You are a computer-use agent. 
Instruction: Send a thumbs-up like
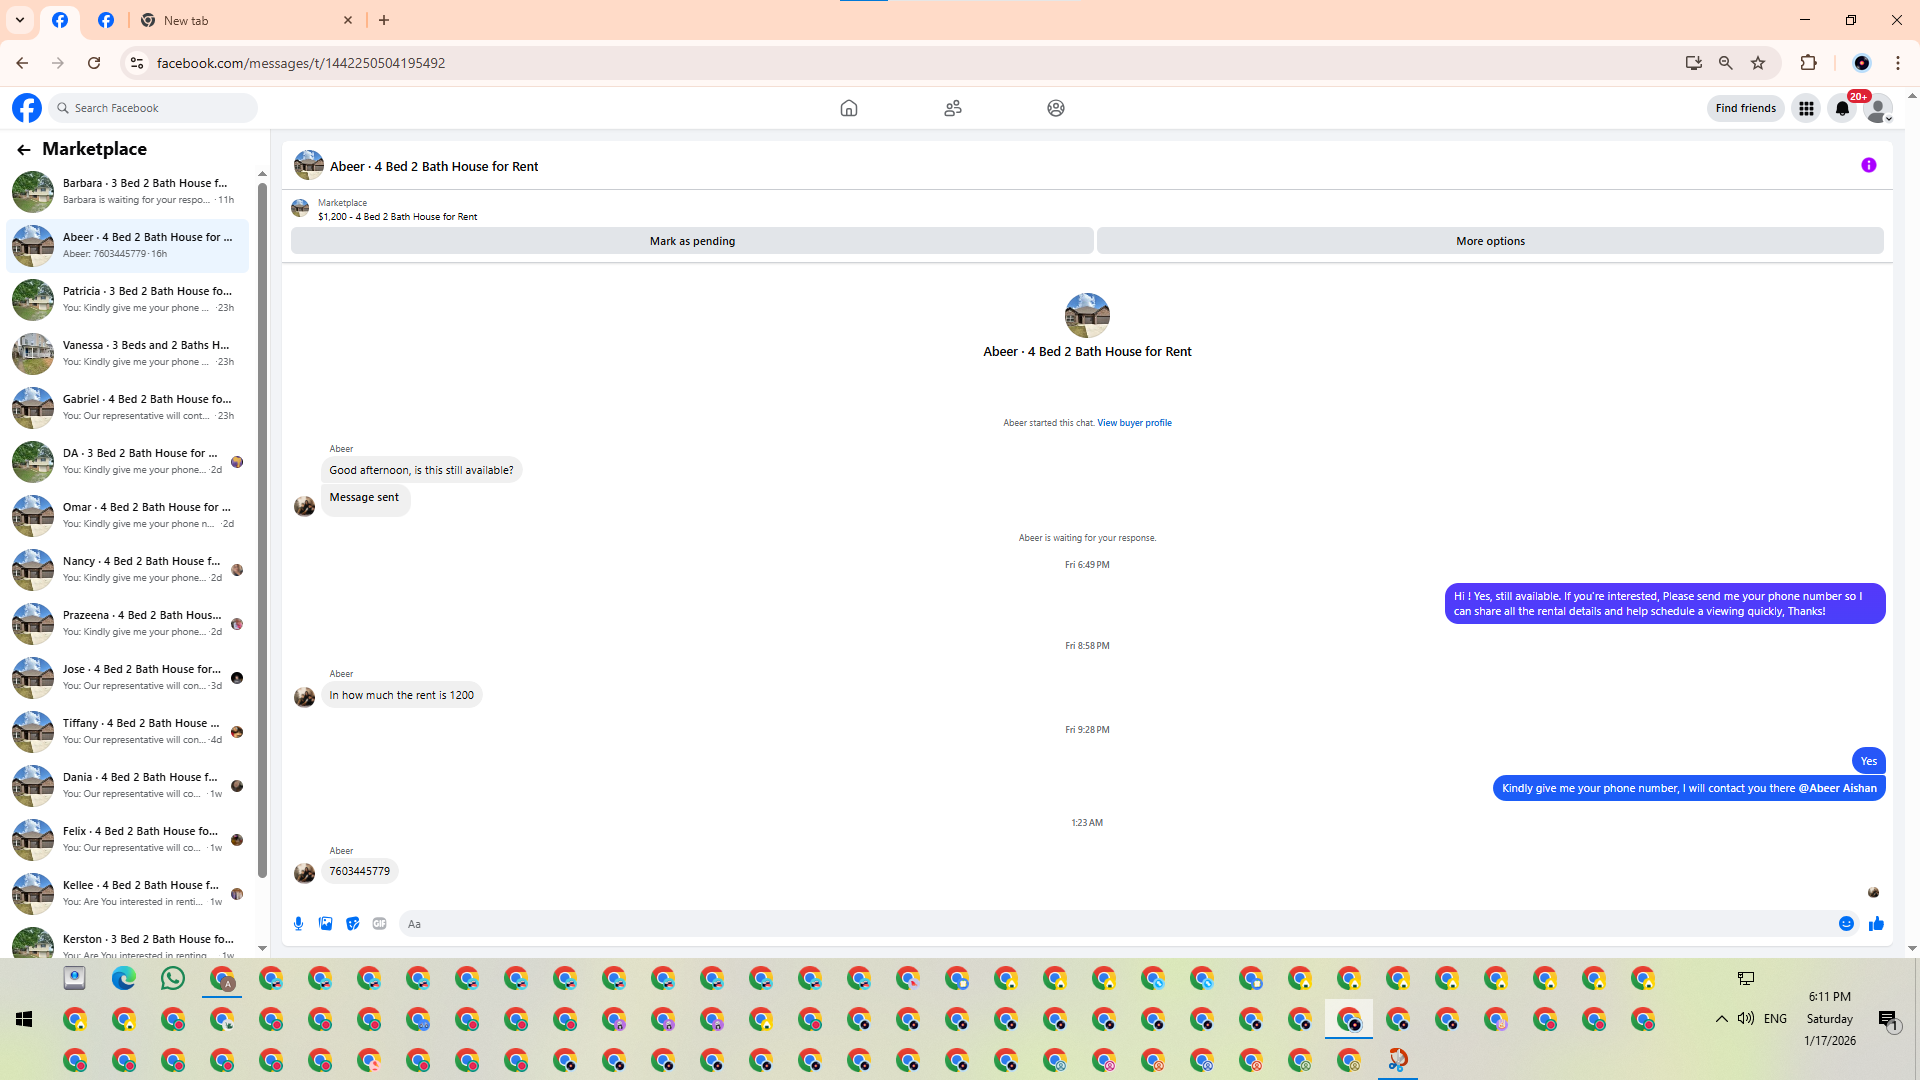point(1876,924)
